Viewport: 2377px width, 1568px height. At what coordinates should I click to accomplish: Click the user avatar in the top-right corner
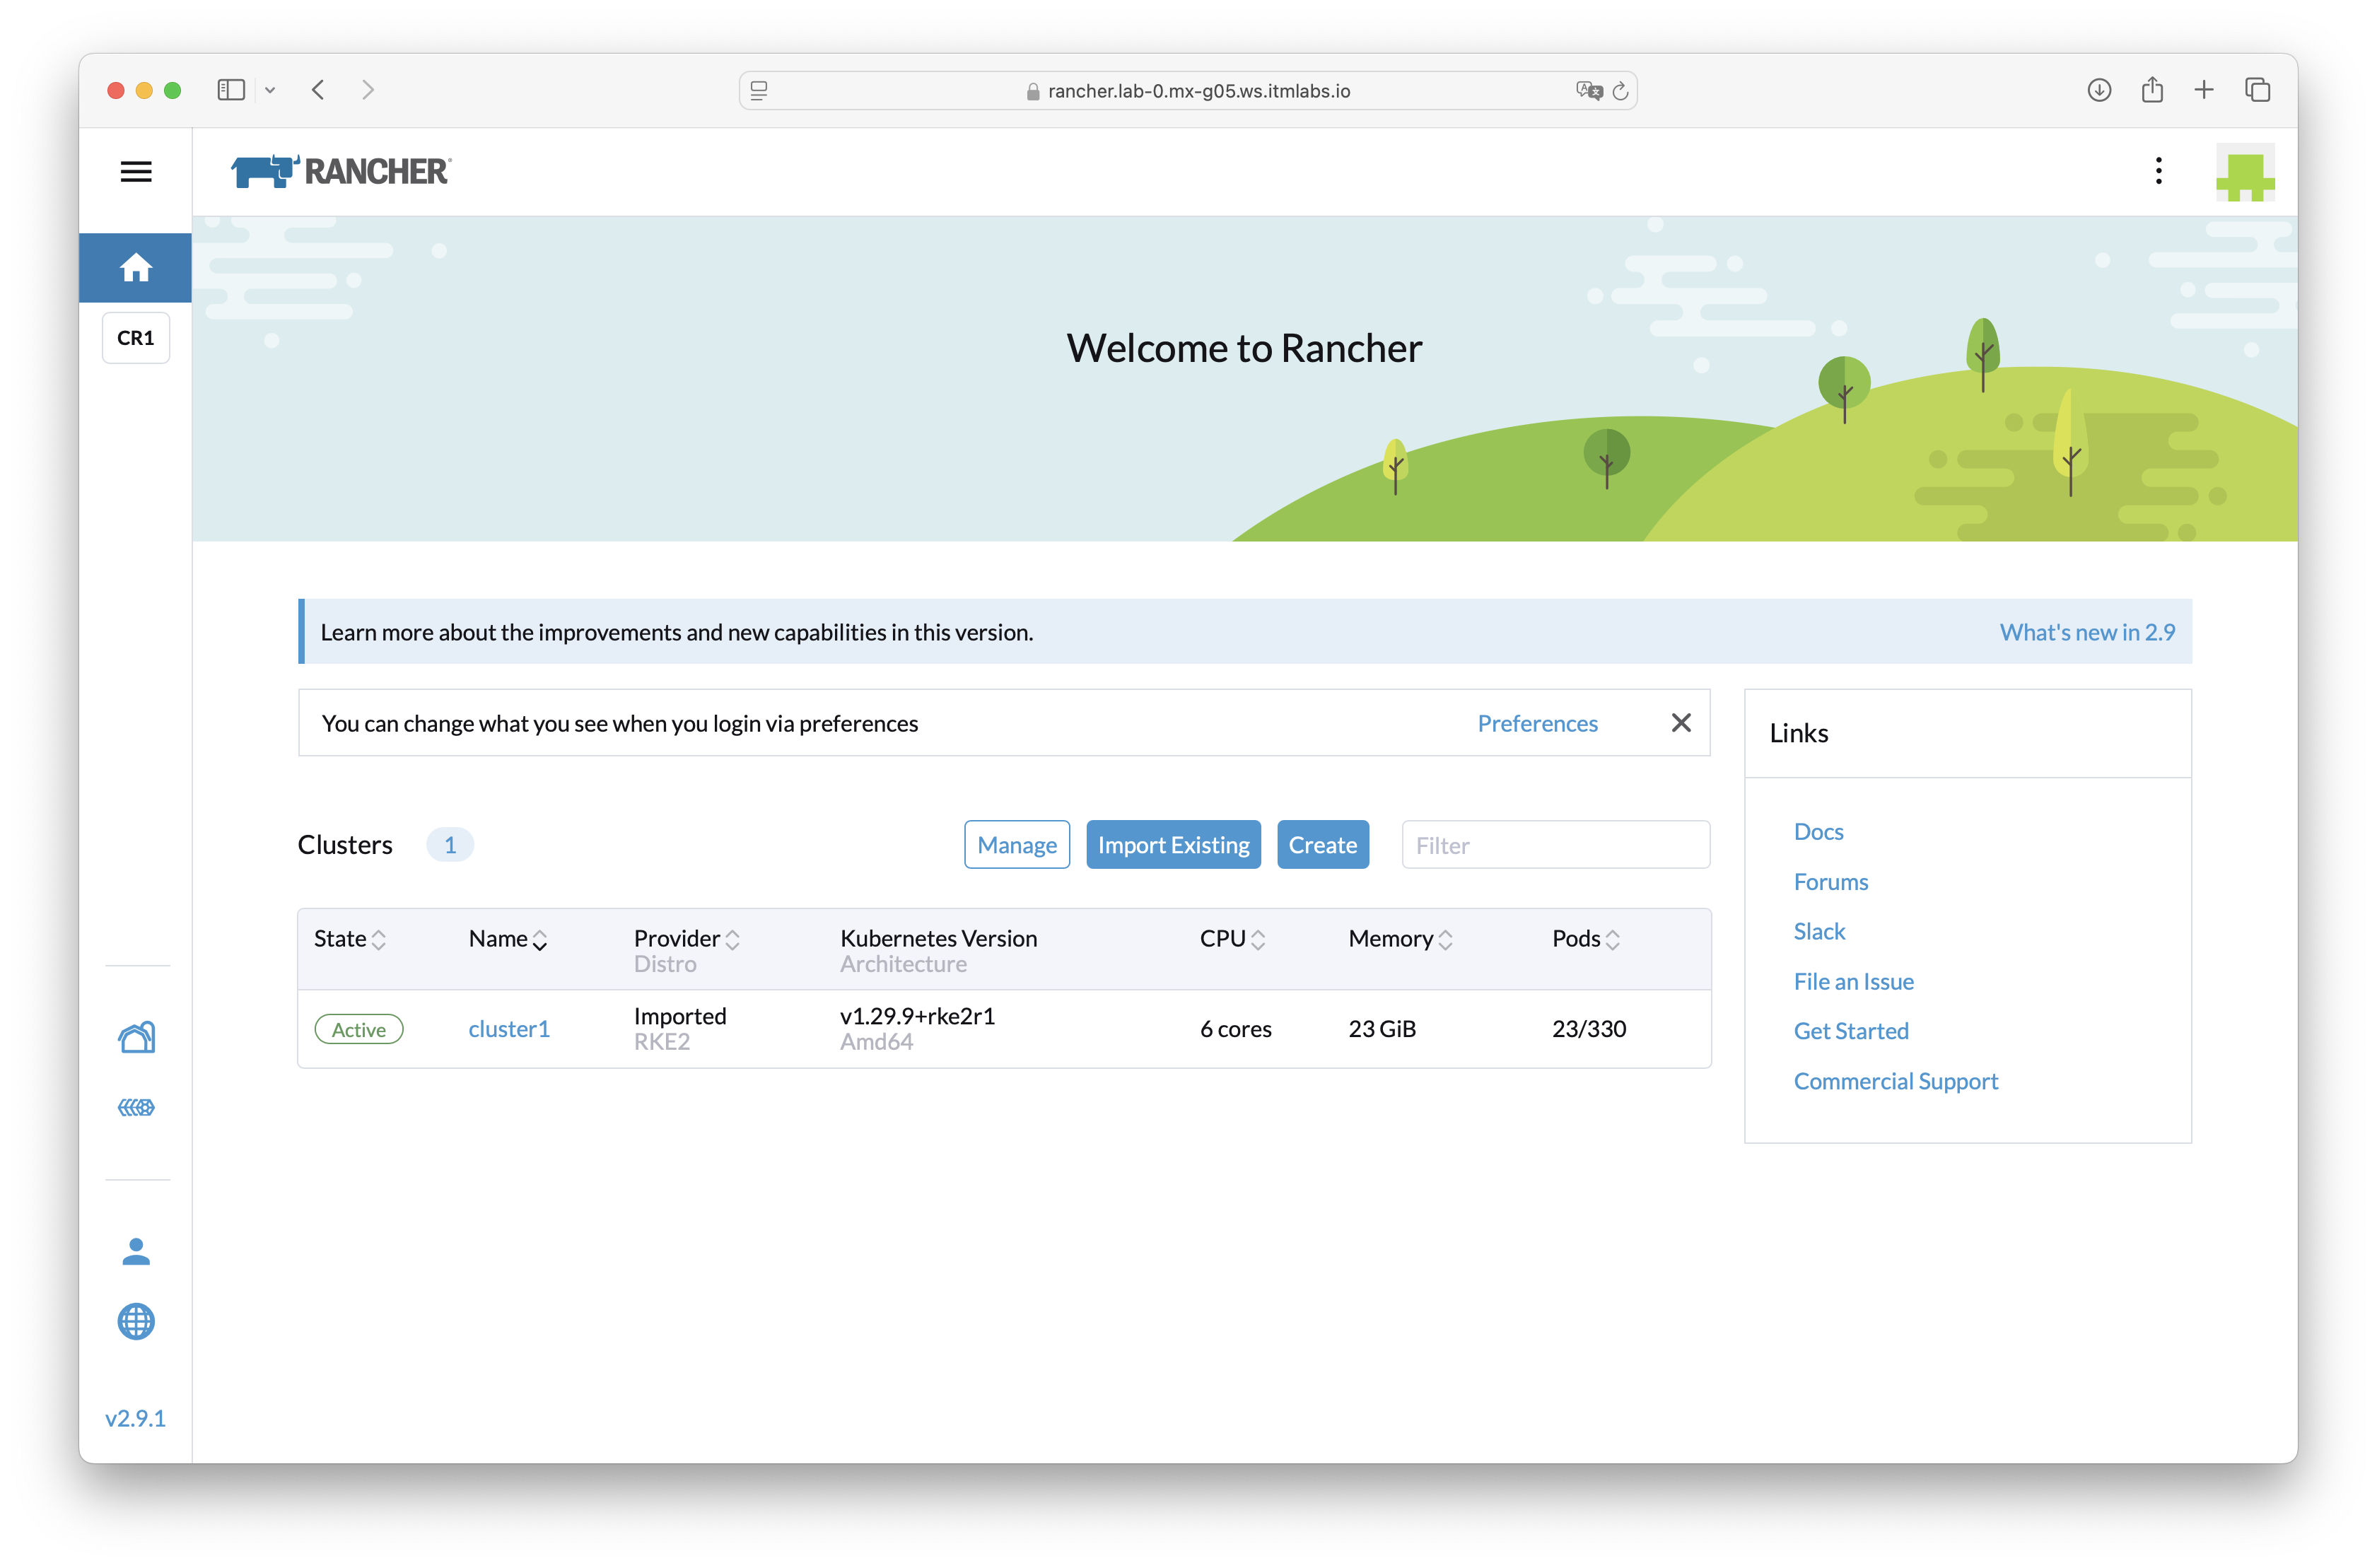pyautogui.click(x=2245, y=171)
